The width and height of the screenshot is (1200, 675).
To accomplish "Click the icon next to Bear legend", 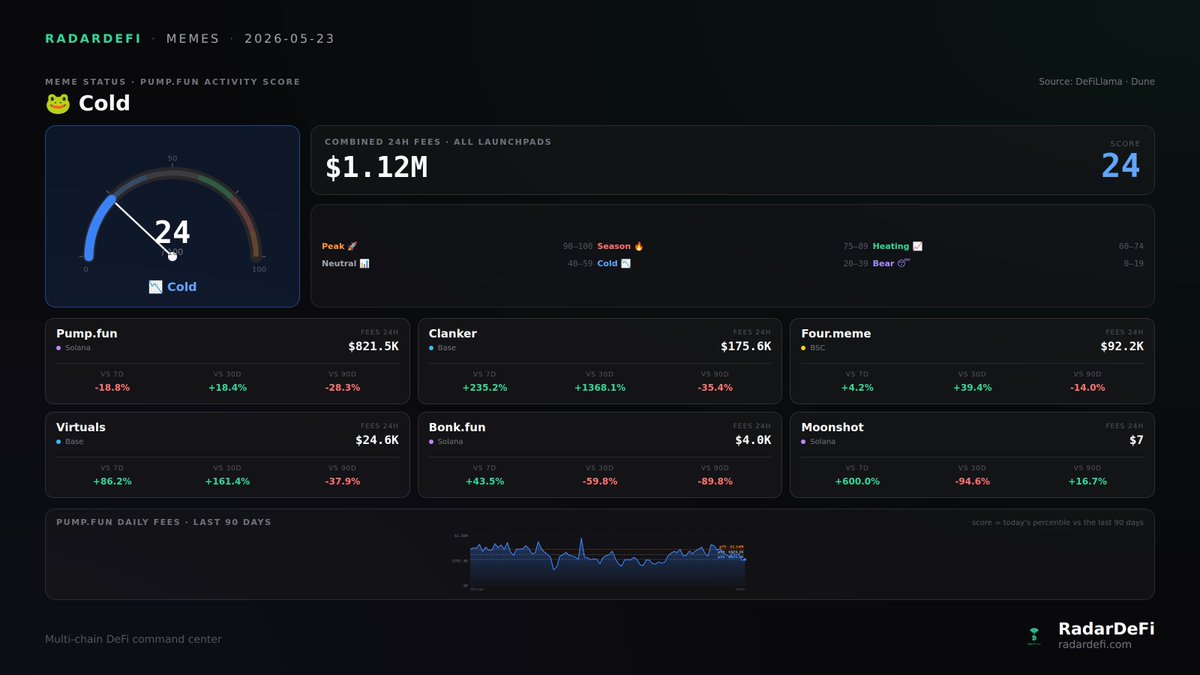I will [x=904, y=264].
